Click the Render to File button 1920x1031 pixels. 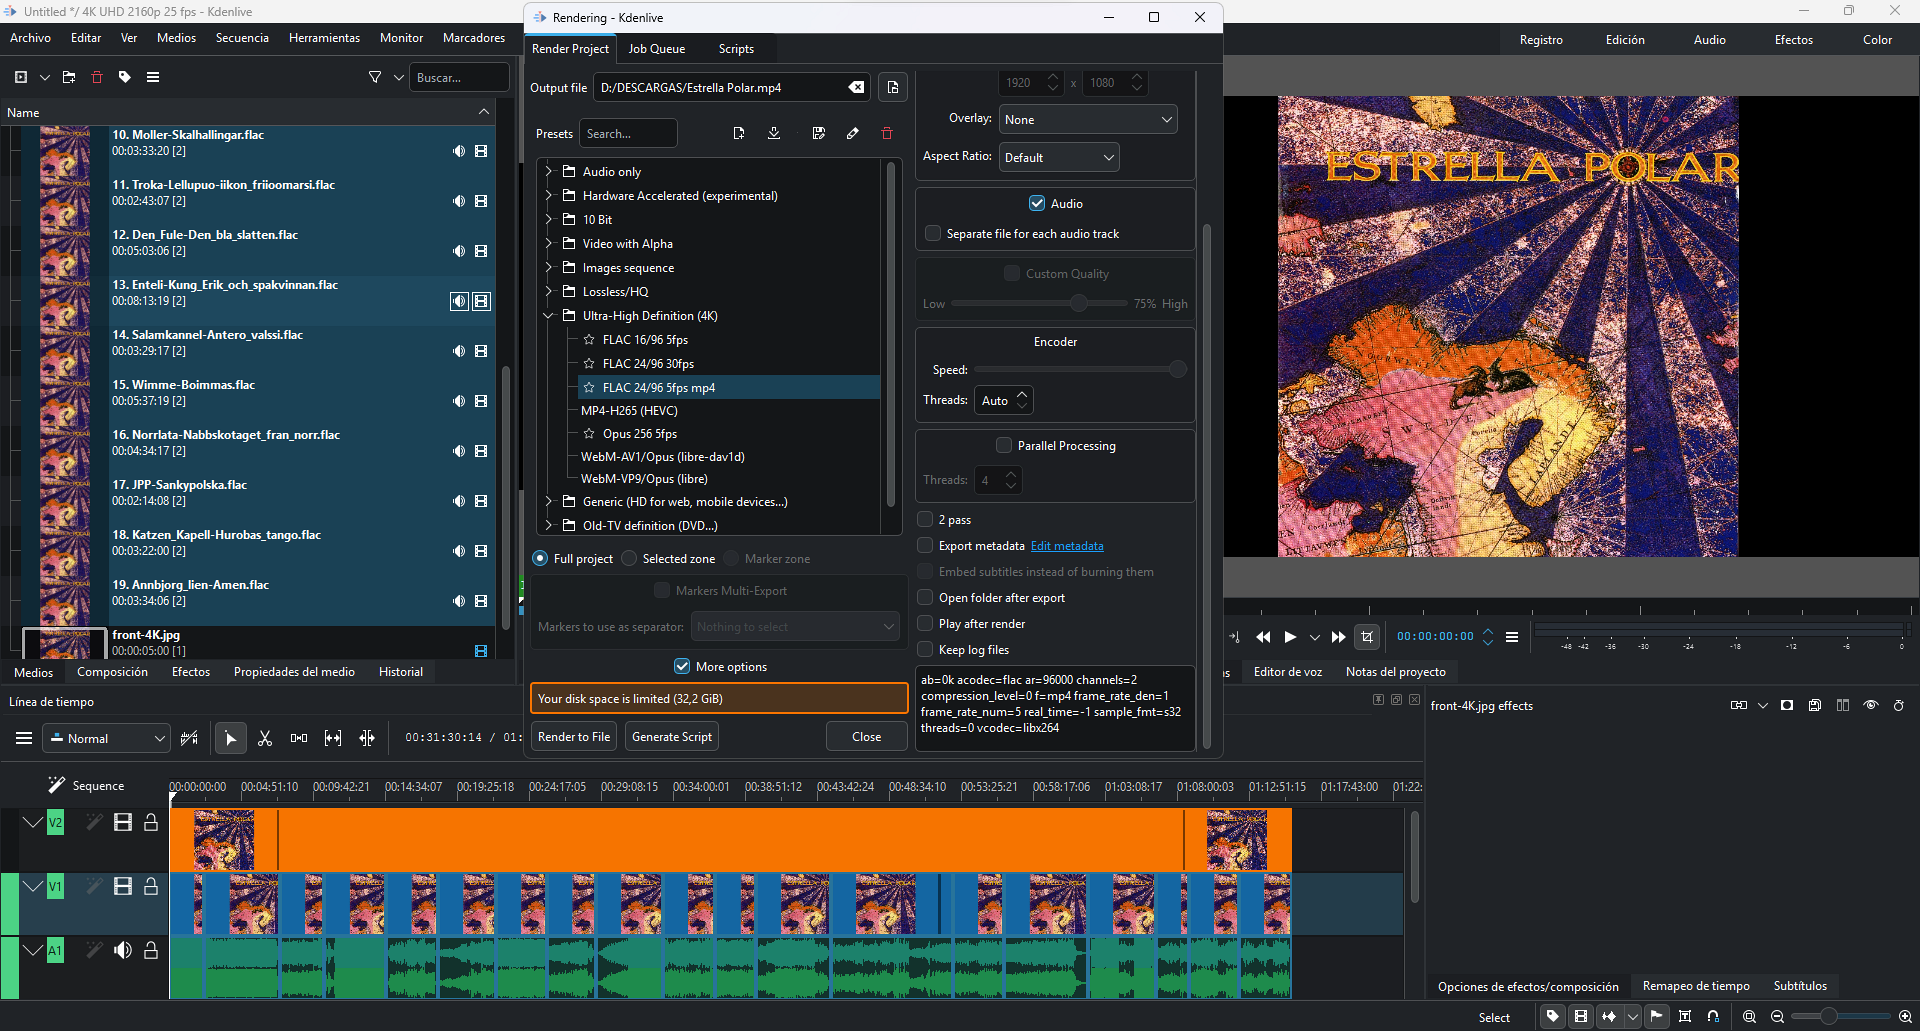tap(574, 737)
